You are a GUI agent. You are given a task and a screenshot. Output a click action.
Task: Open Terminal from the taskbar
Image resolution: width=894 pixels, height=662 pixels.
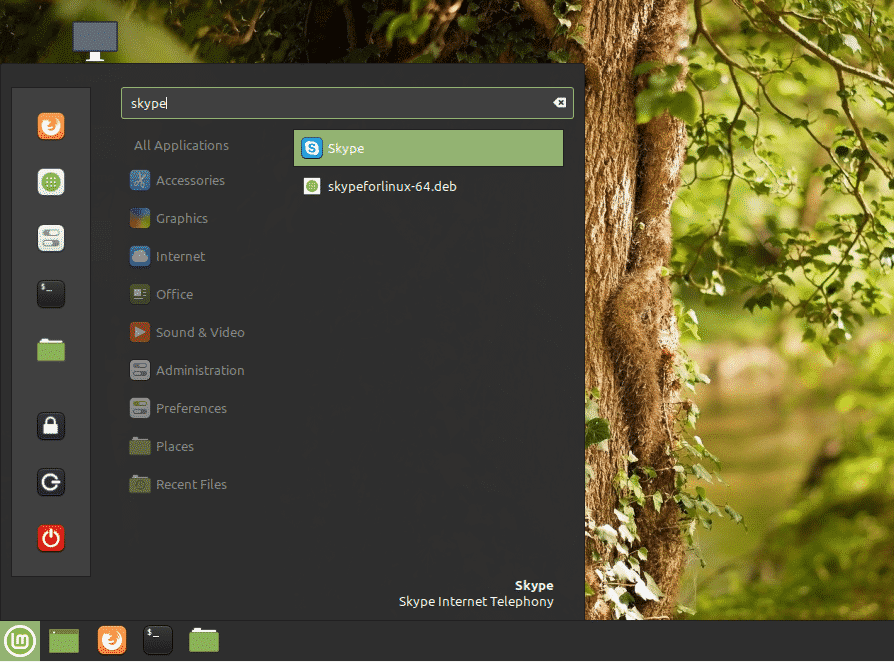point(157,640)
